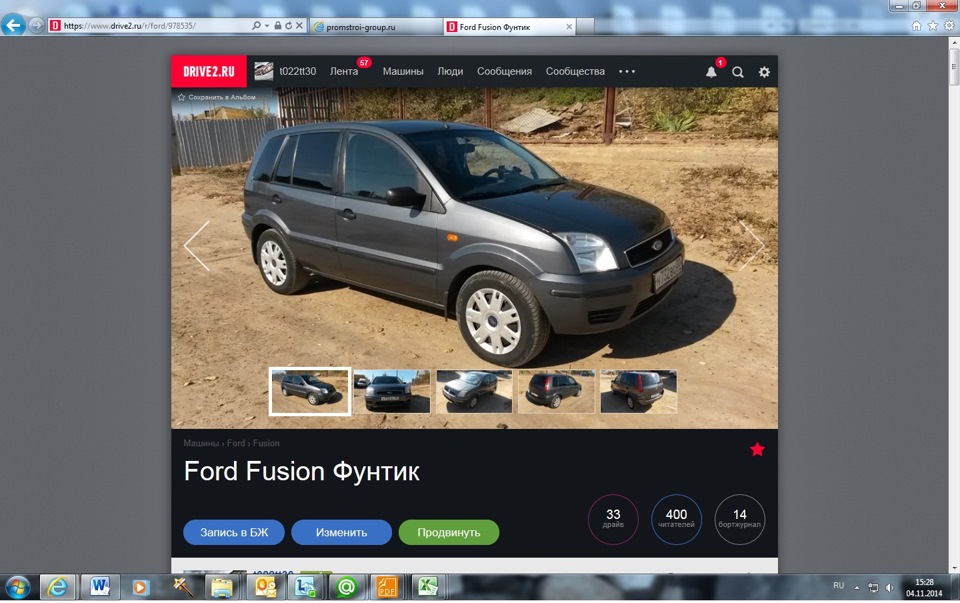Go back with the browser back arrow
Image resolution: width=960 pixels, height=603 pixels.
(x=13, y=26)
